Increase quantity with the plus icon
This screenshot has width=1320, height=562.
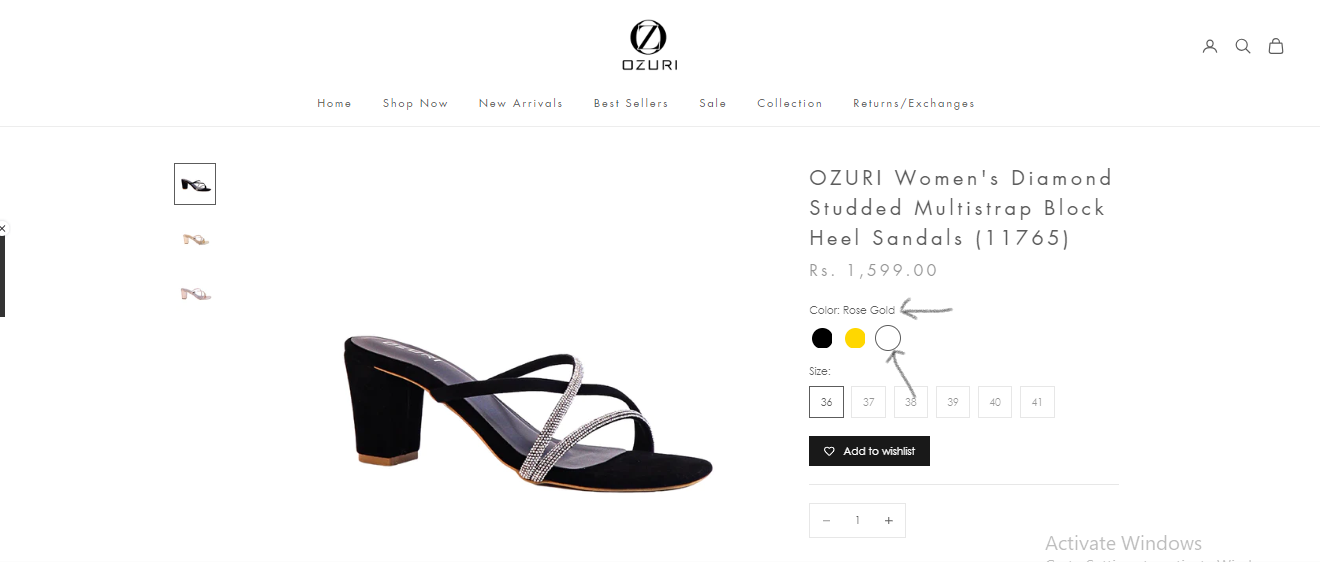pyautogui.click(x=888, y=520)
